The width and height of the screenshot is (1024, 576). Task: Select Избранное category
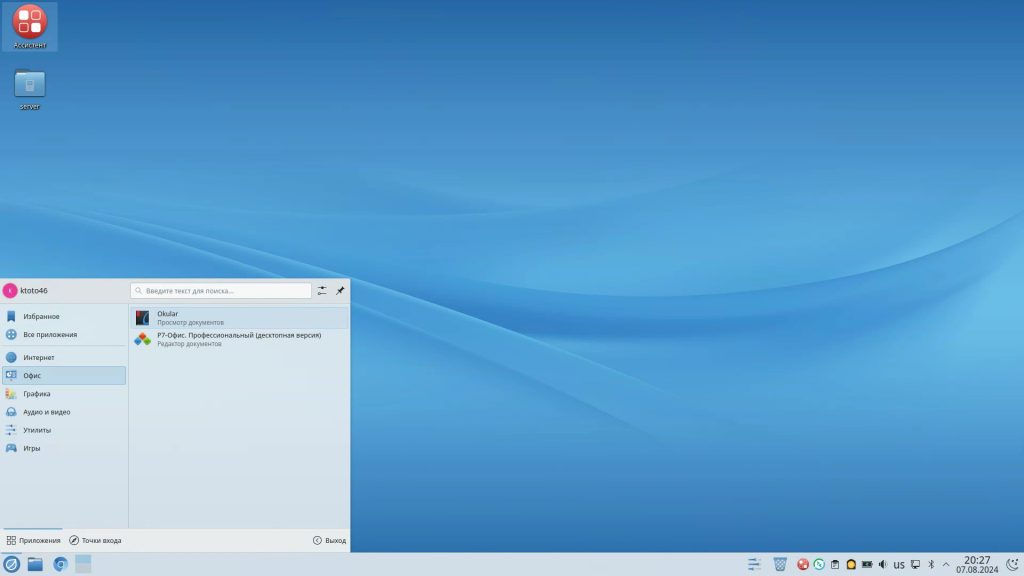pos(64,316)
